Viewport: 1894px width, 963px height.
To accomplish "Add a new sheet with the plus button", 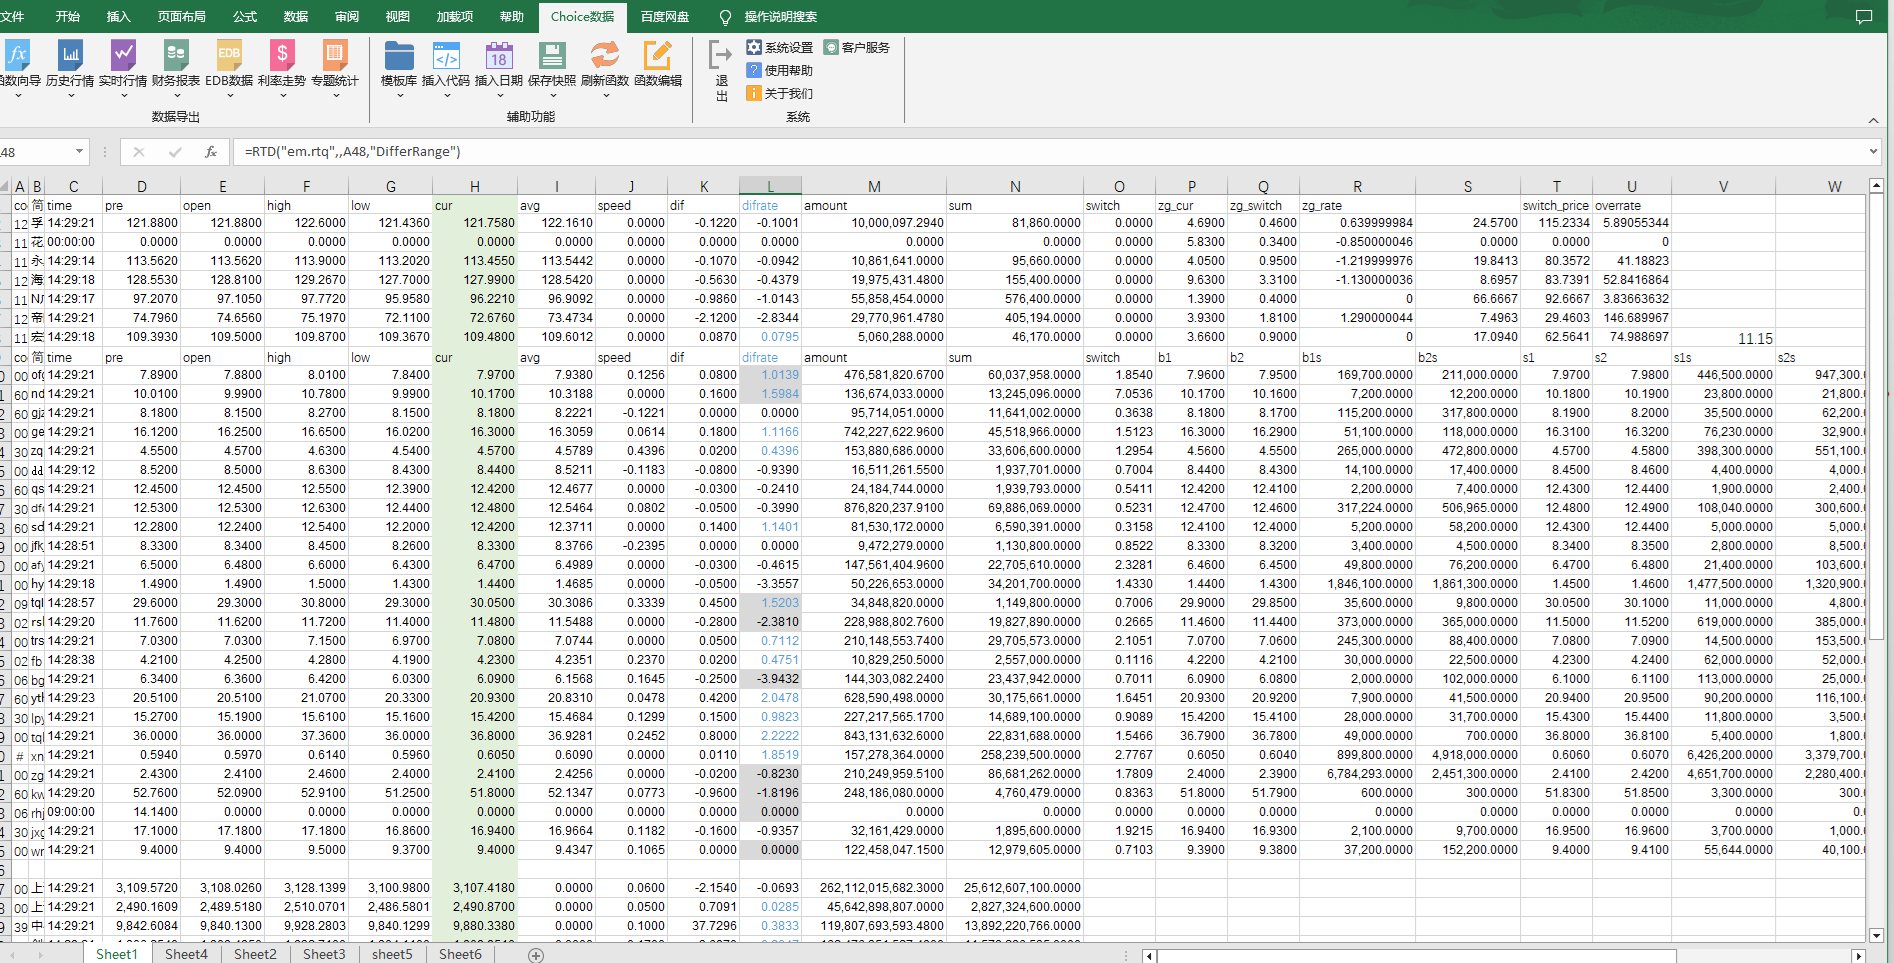I will click(x=536, y=955).
